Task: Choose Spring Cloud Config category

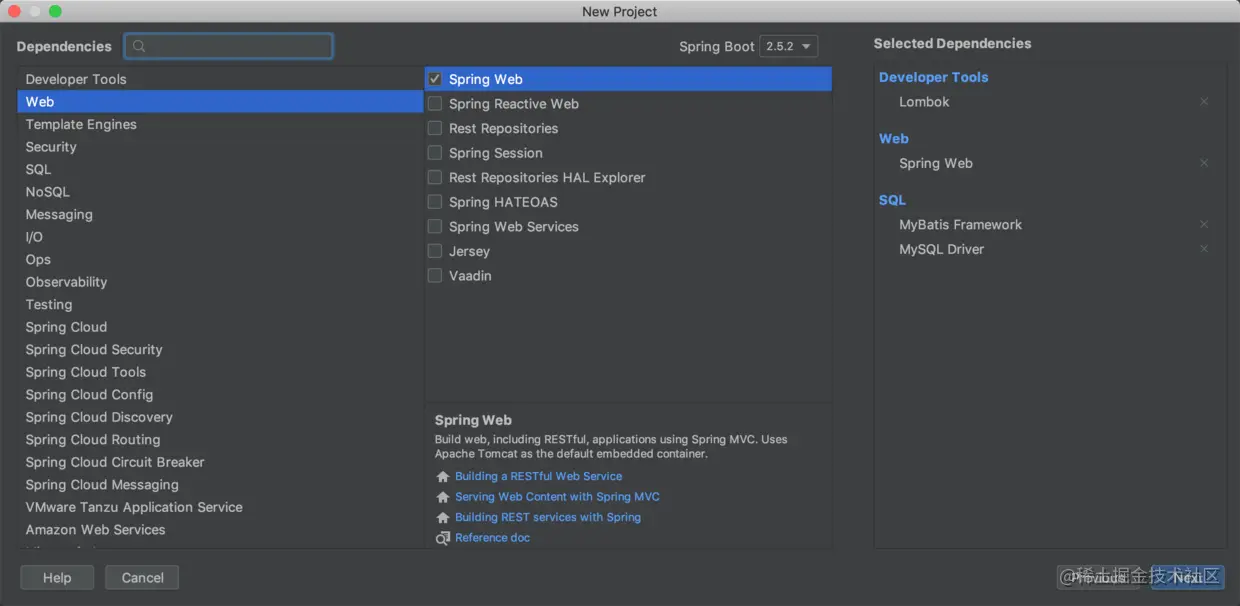Action: pyautogui.click(x=220, y=394)
